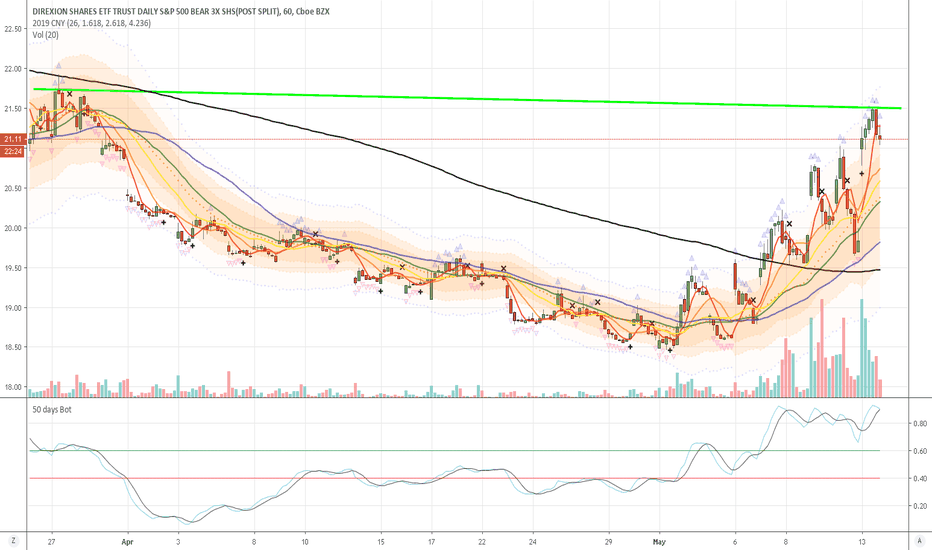Click the countdown label 22:24
This screenshot has height=550, width=932.
pyautogui.click(x=13, y=152)
